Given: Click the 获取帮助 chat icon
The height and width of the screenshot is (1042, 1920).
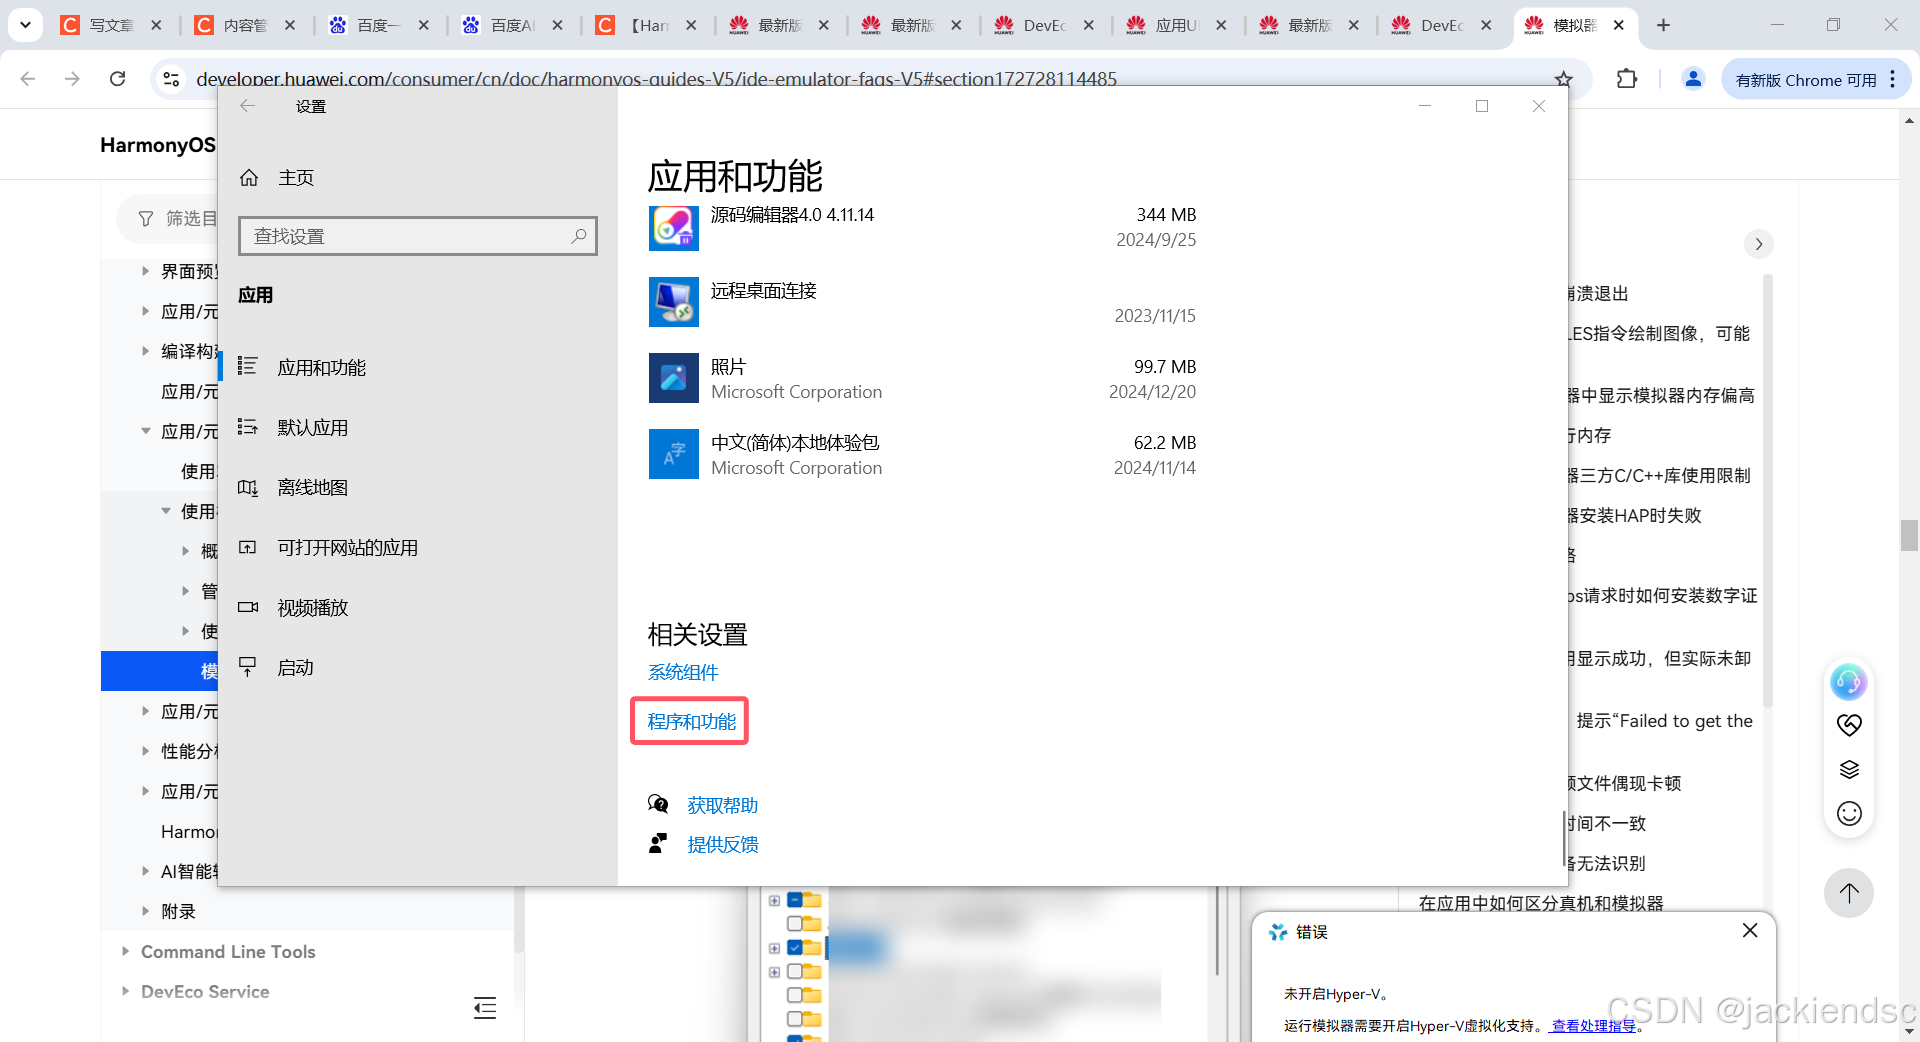Looking at the screenshot, I should coord(658,804).
